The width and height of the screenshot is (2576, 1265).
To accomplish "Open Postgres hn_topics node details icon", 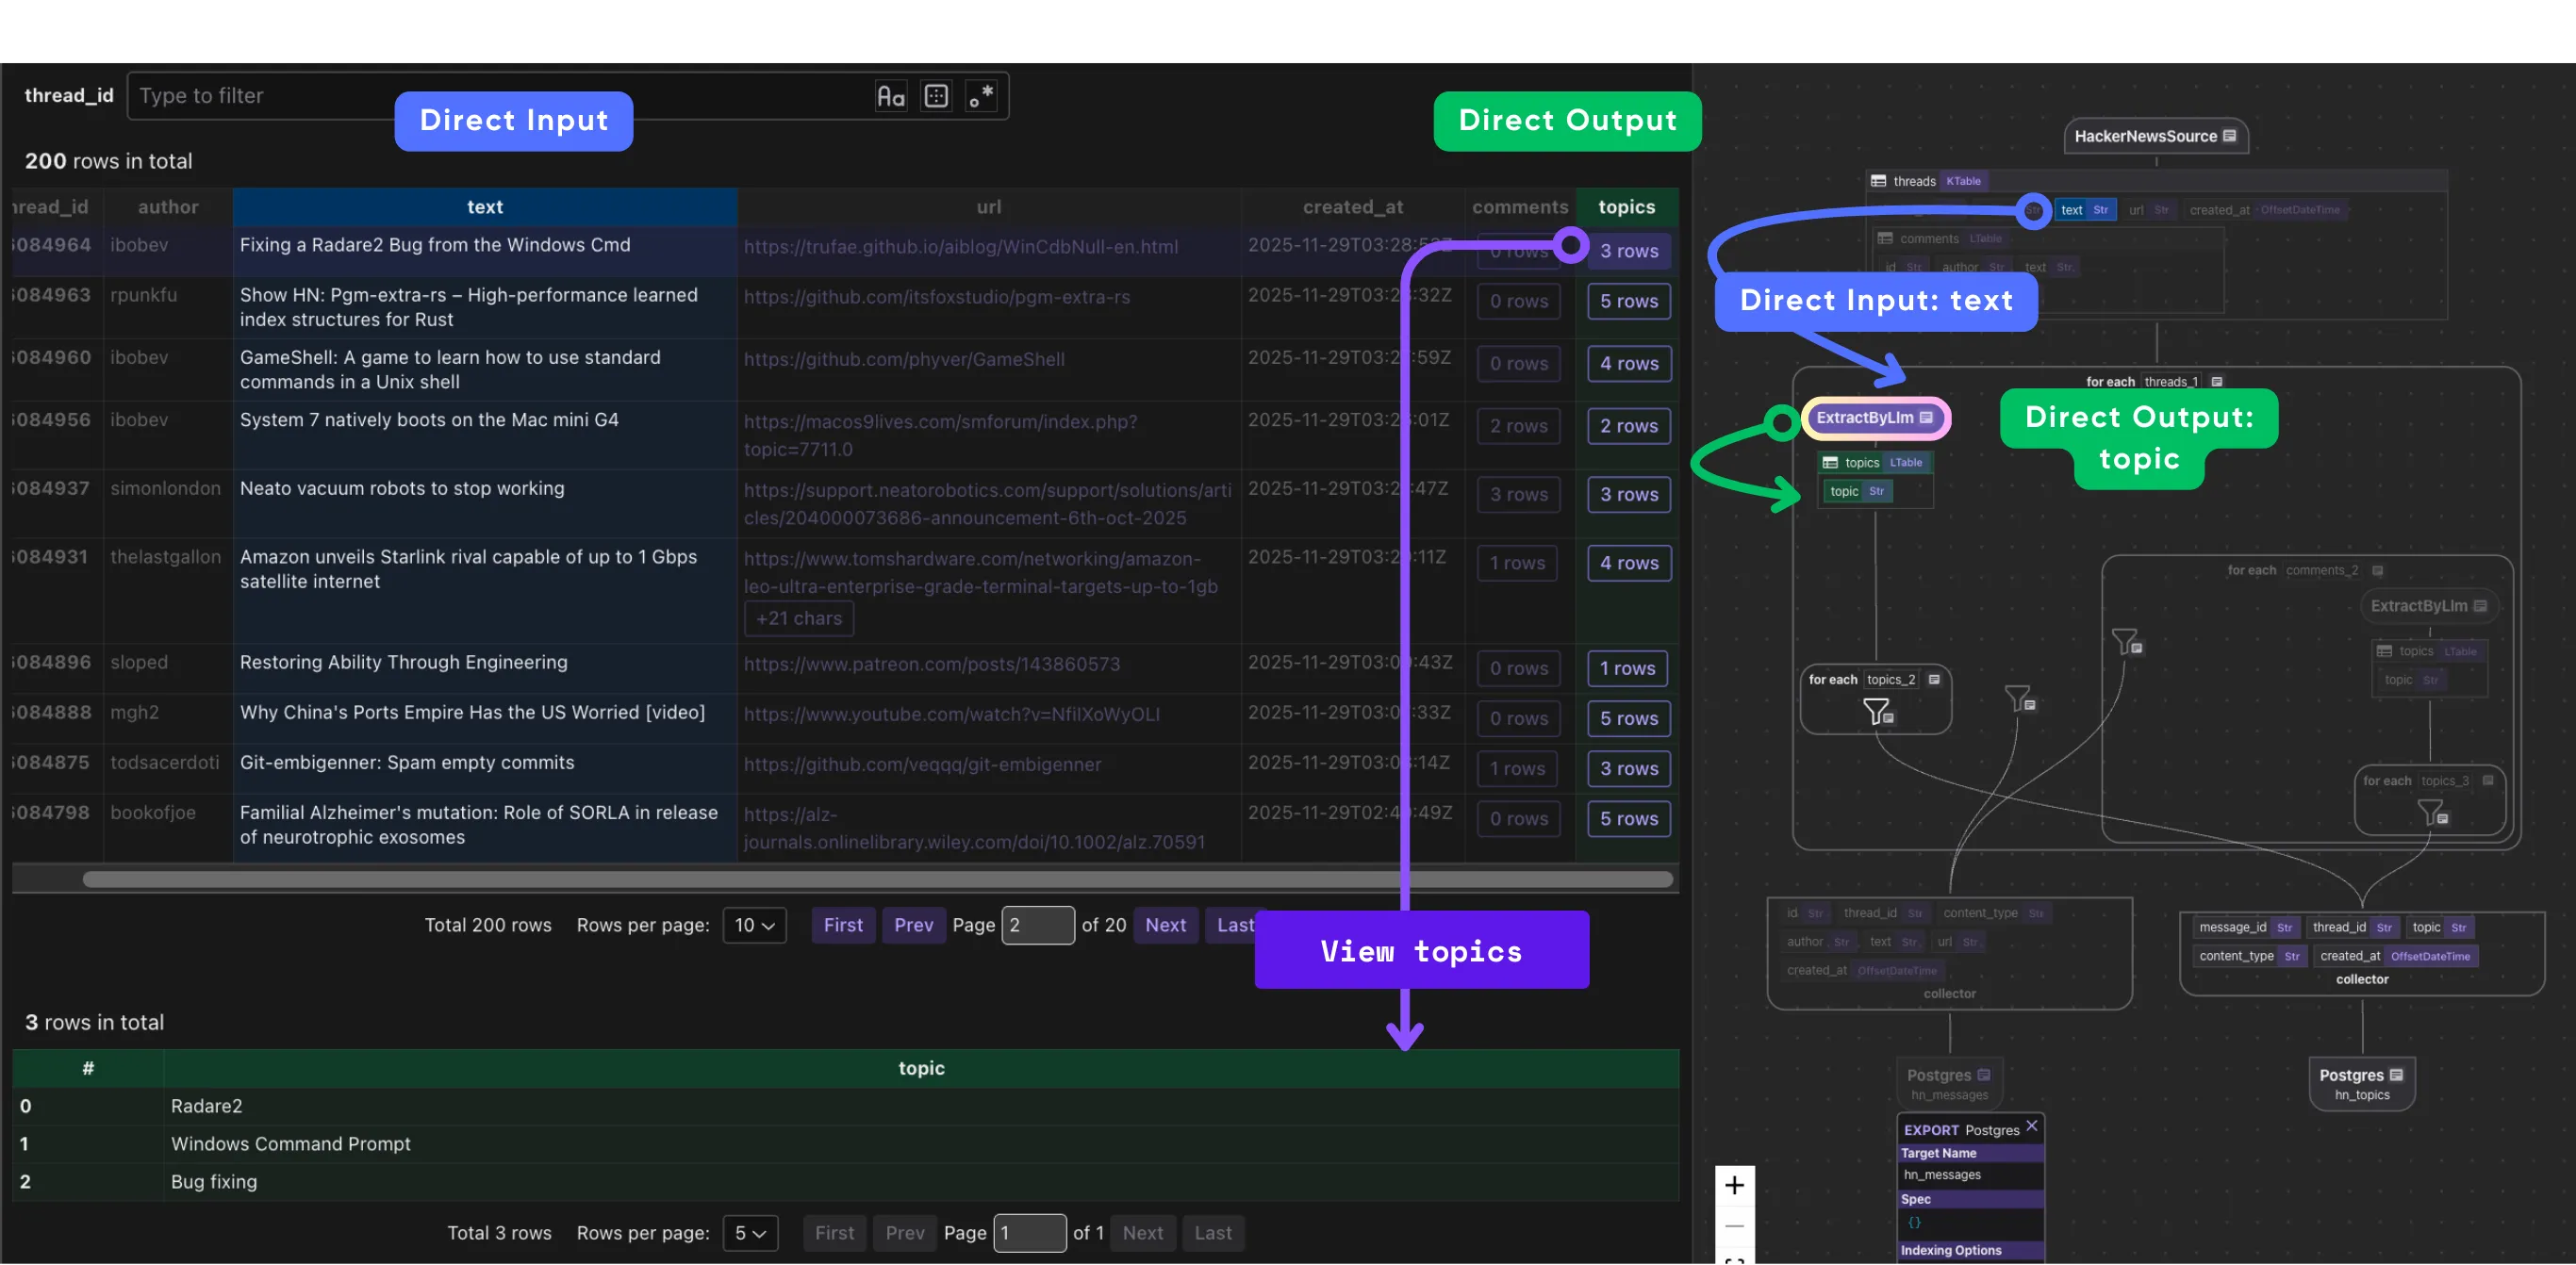I will [2396, 1075].
